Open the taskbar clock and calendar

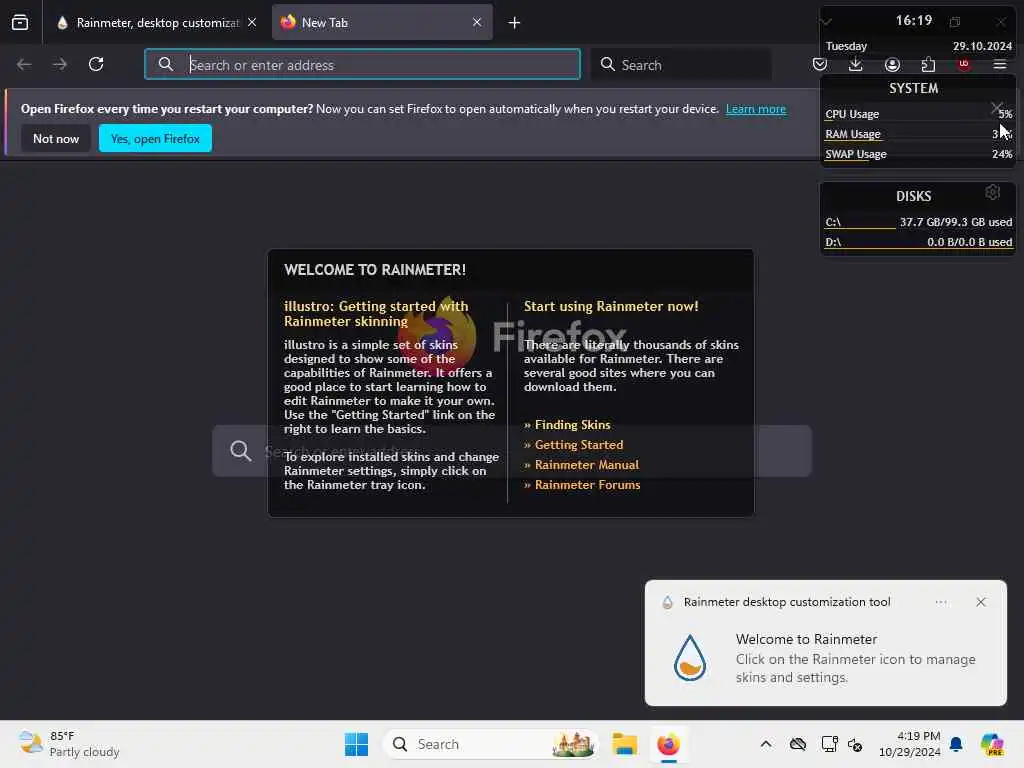point(910,744)
